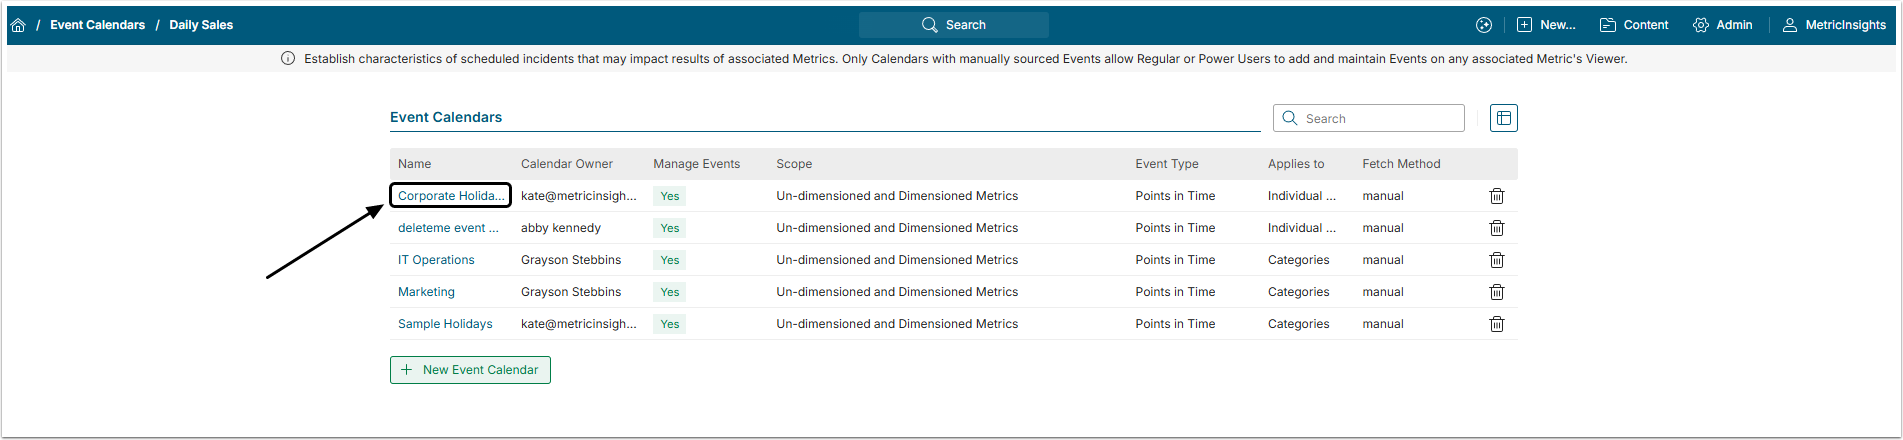Image resolution: width=1903 pixels, height=440 pixels.
Task: Click the home icon in breadcrumb
Action: pyautogui.click(x=18, y=25)
